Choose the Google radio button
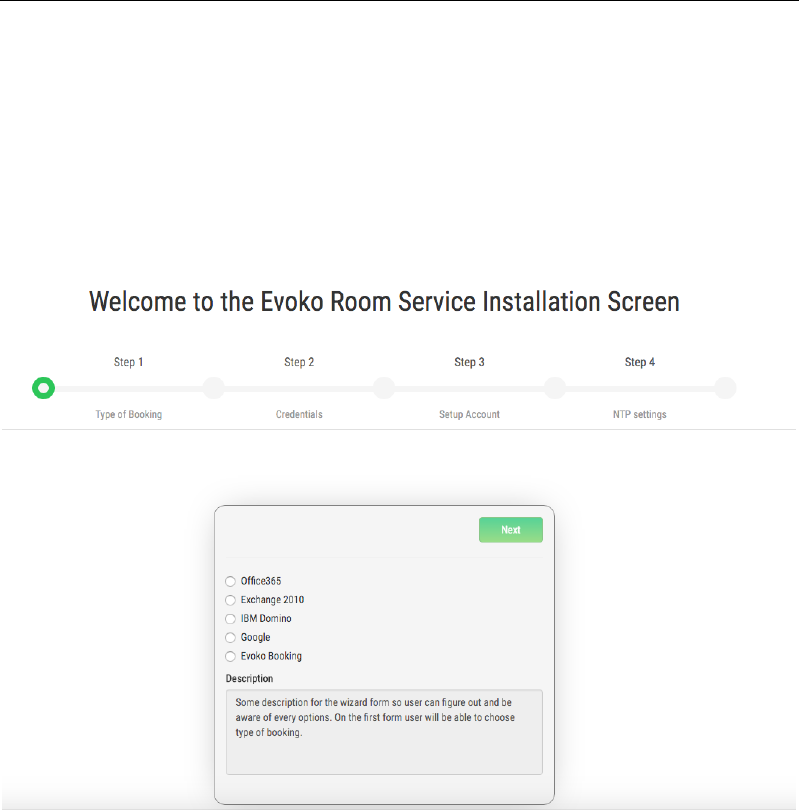The width and height of the screenshot is (799, 810). (230, 637)
